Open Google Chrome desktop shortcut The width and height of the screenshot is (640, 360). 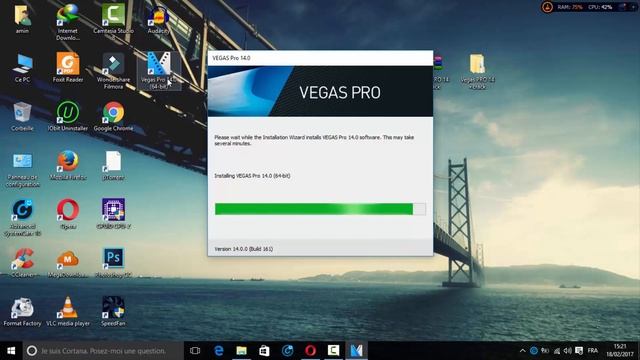113,117
